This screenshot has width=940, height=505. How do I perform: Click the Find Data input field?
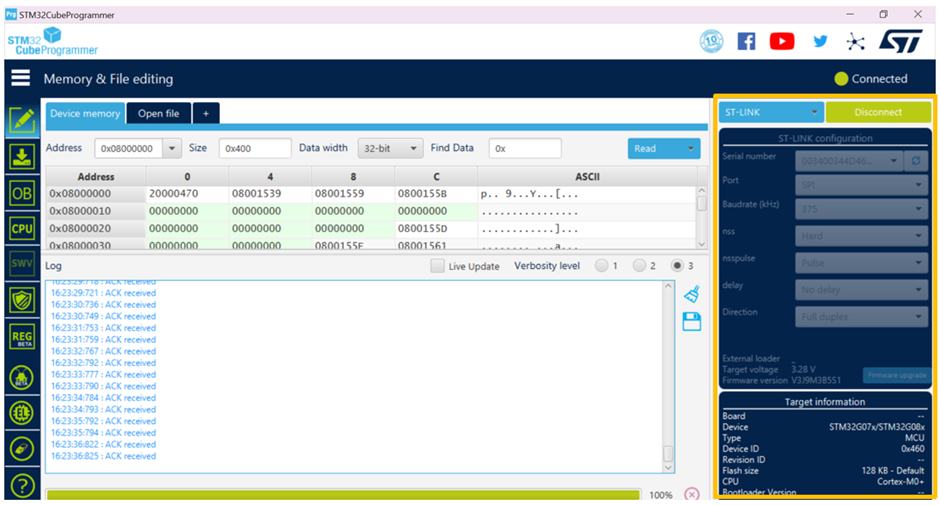pyautogui.click(x=525, y=148)
